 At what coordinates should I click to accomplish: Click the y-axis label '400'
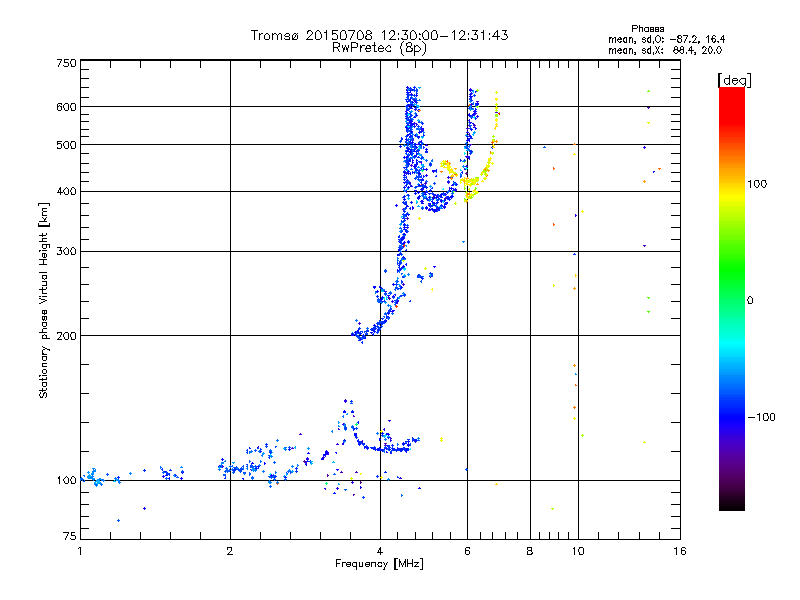66,192
